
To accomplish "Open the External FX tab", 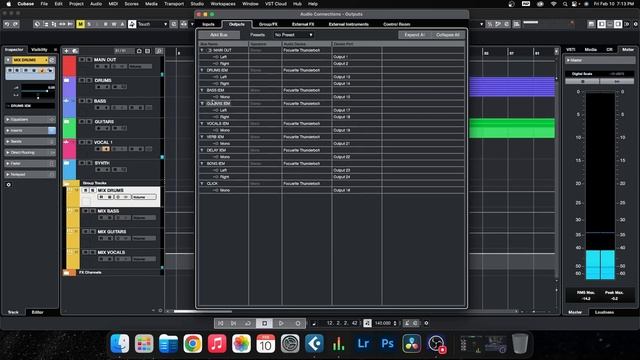I will coord(303,24).
